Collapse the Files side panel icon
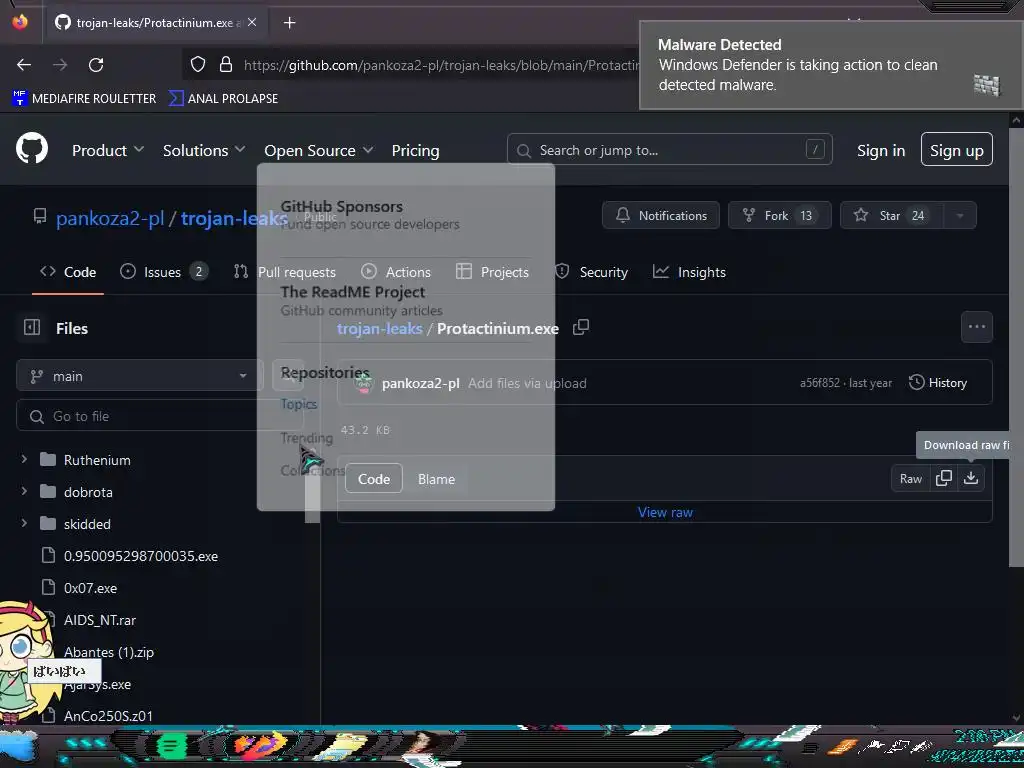The height and width of the screenshot is (768, 1024). pyautogui.click(x=32, y=327)
